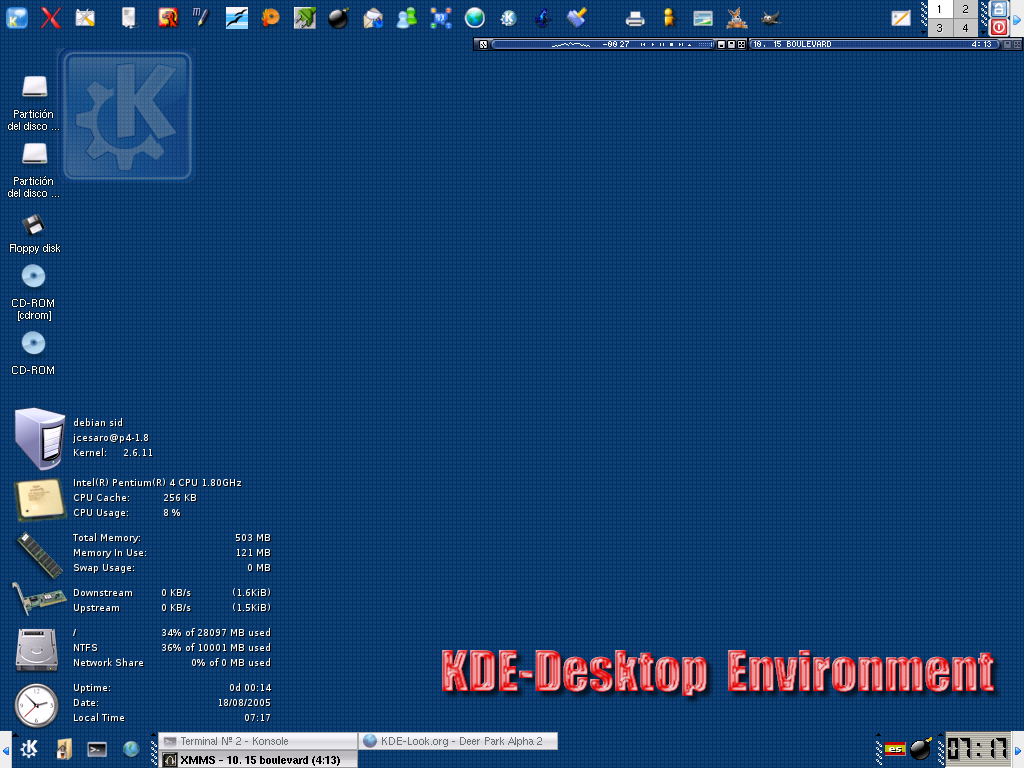The width and height of the screenshot is (1024, 768).
Task: Lock the session with blue padlock button
Action: click(999, 8)
